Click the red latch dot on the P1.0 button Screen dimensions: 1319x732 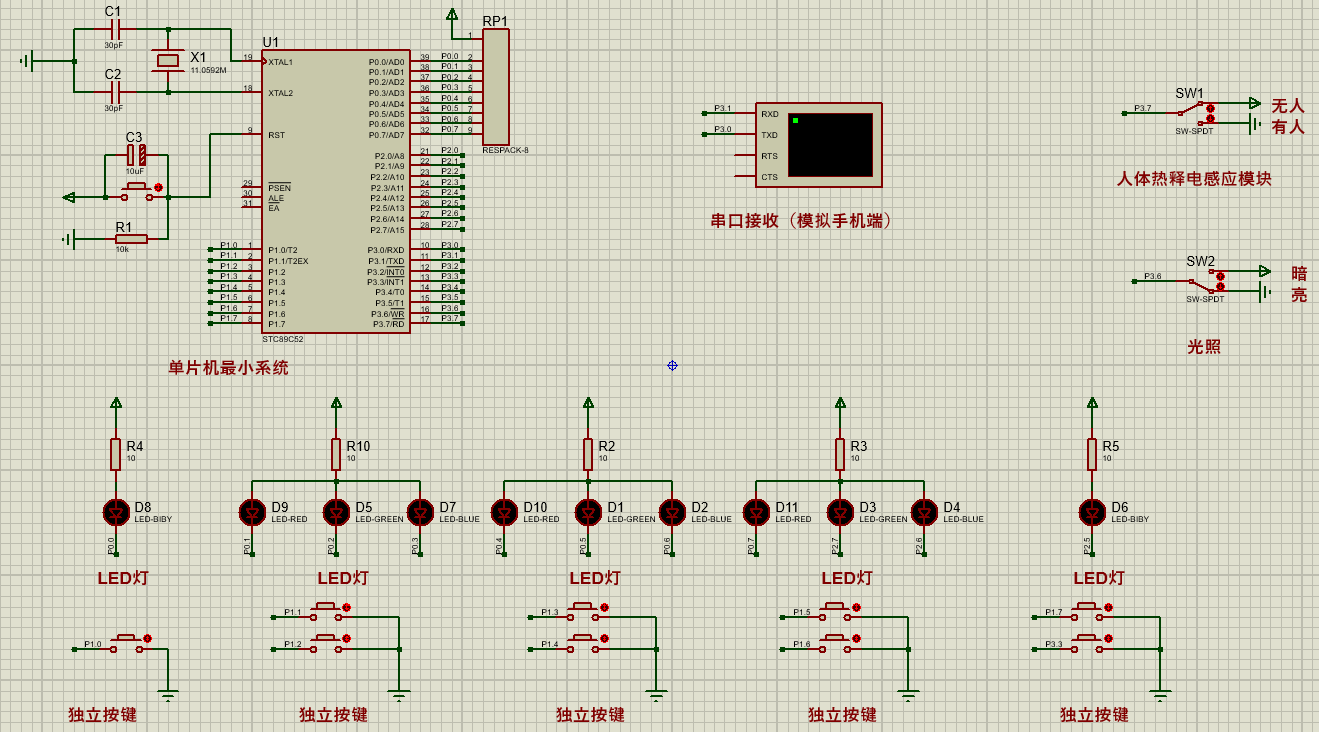tap(148, 638)
